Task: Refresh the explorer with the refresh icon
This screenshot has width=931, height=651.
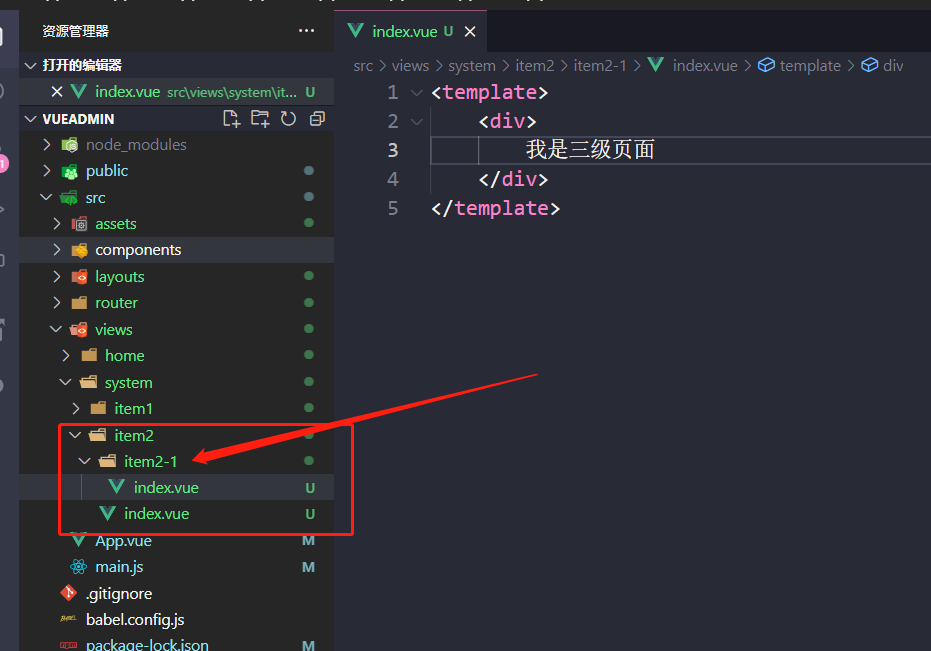Action: click(289, 119)
